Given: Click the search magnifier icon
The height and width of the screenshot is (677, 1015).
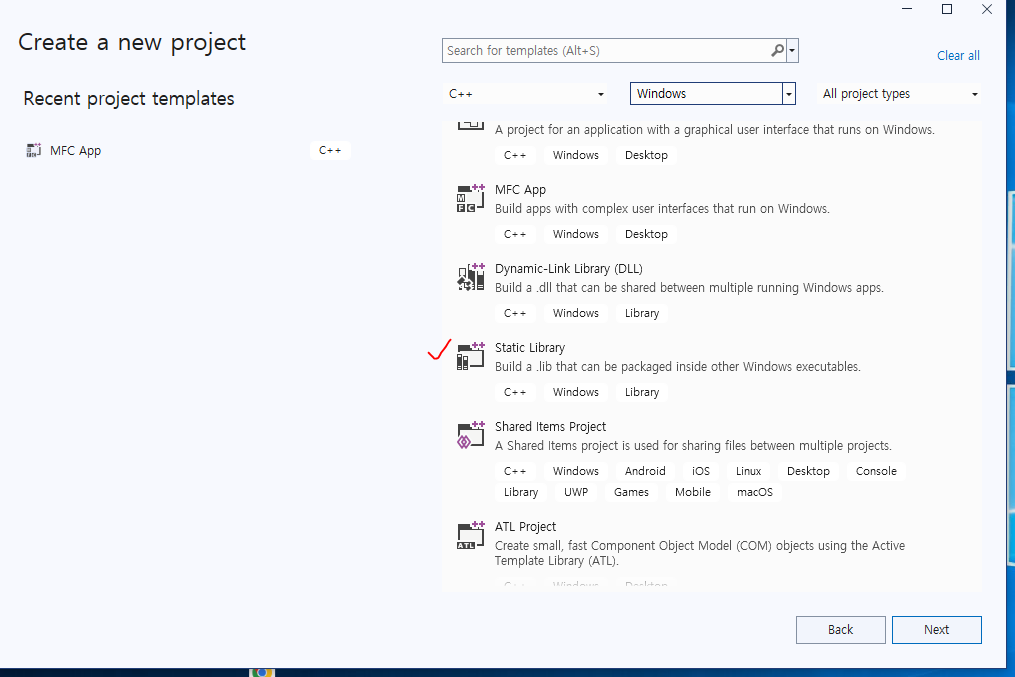Looking at the screenshot, I should pos(777,50).
